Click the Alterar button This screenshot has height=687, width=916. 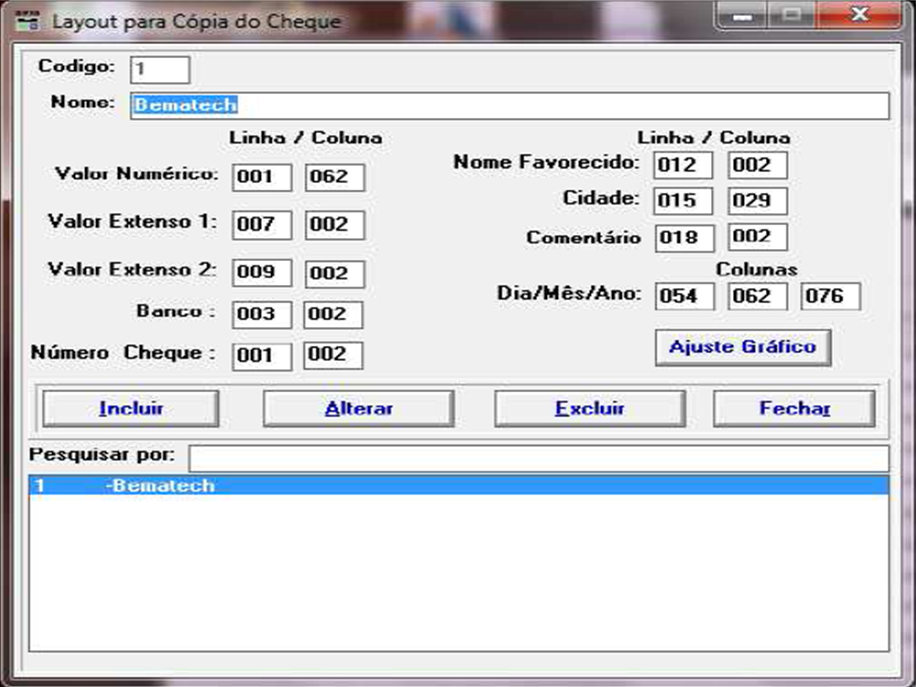point(359,408)
